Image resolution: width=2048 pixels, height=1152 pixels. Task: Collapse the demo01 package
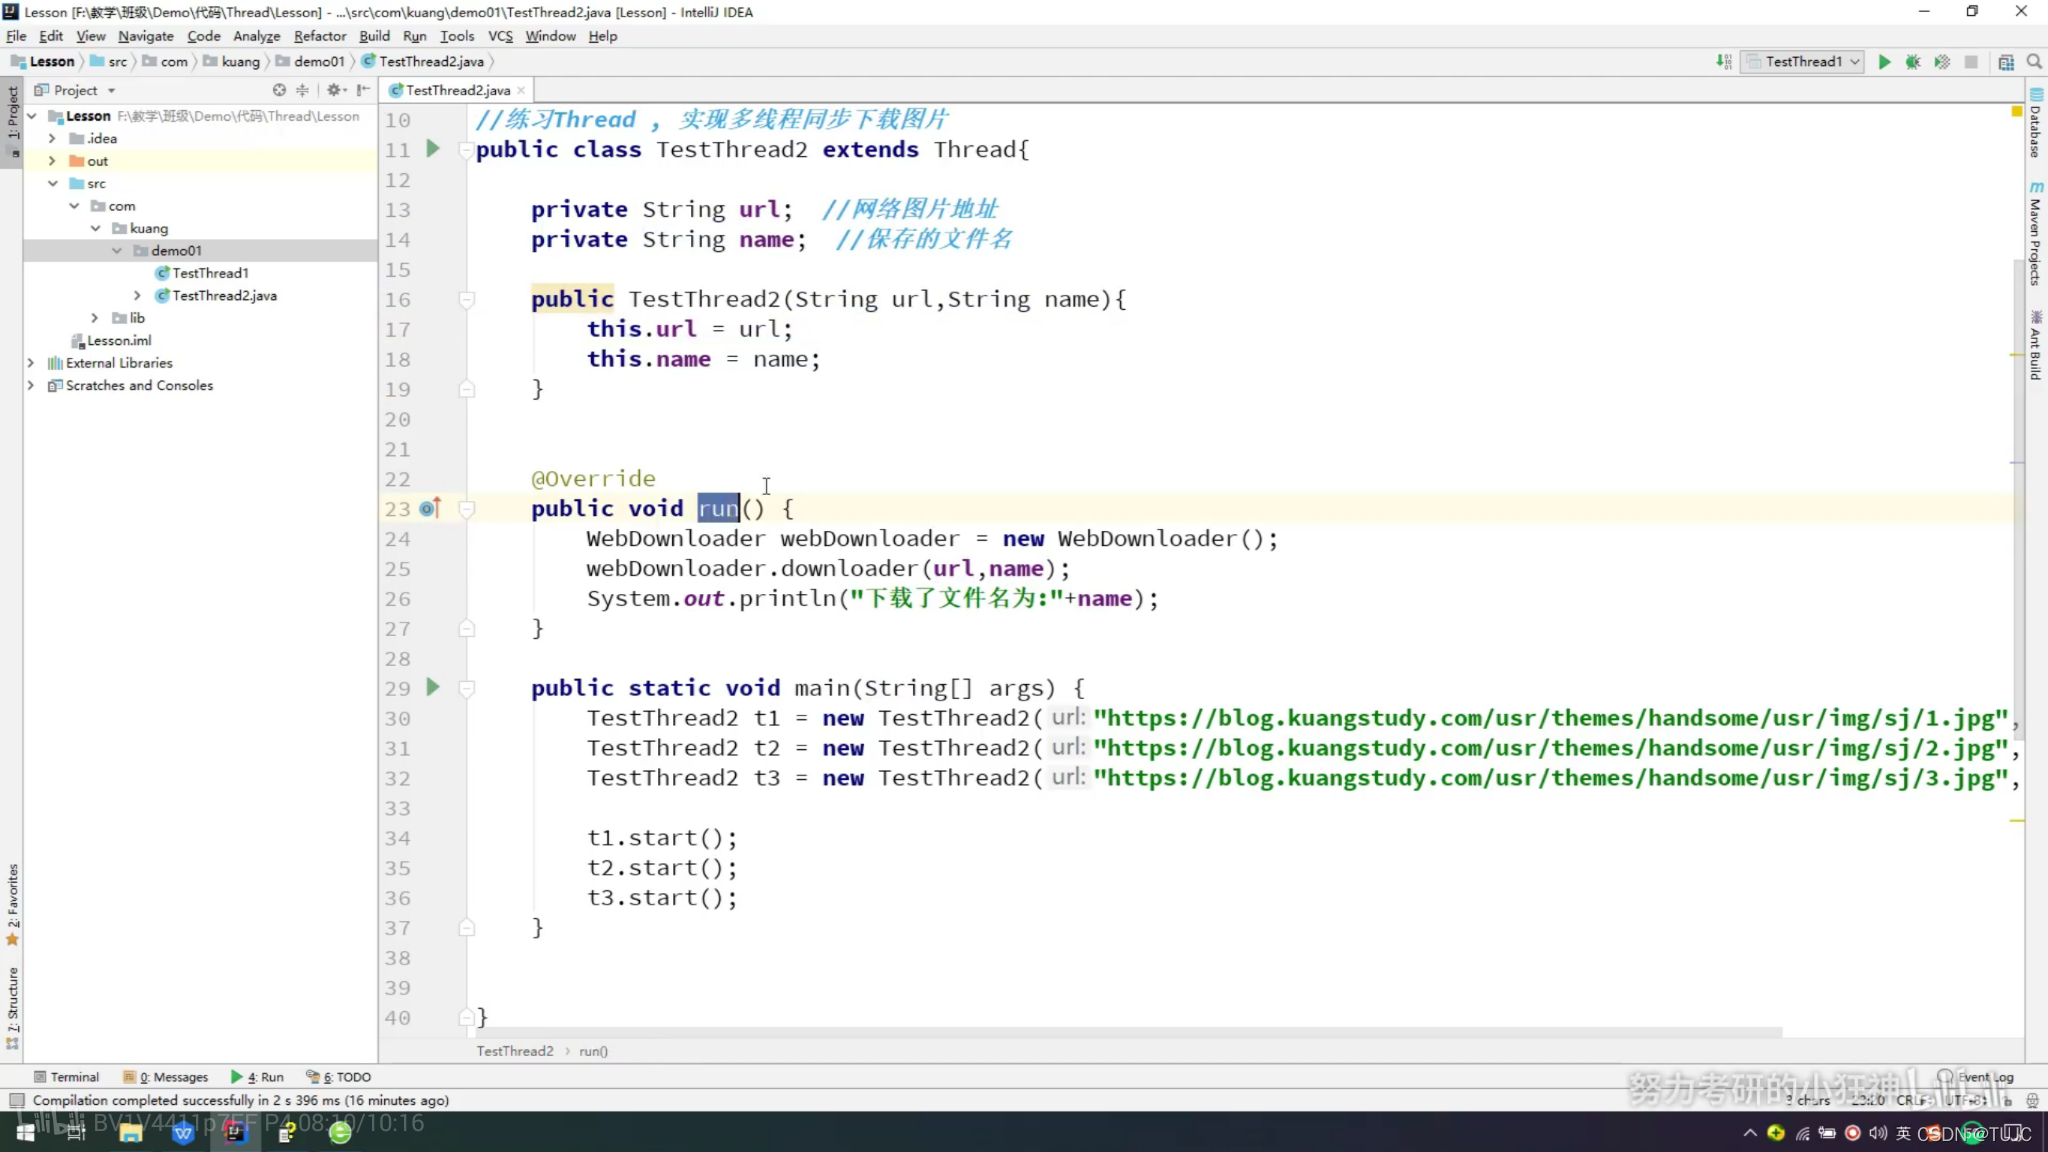tap(117, 250)
